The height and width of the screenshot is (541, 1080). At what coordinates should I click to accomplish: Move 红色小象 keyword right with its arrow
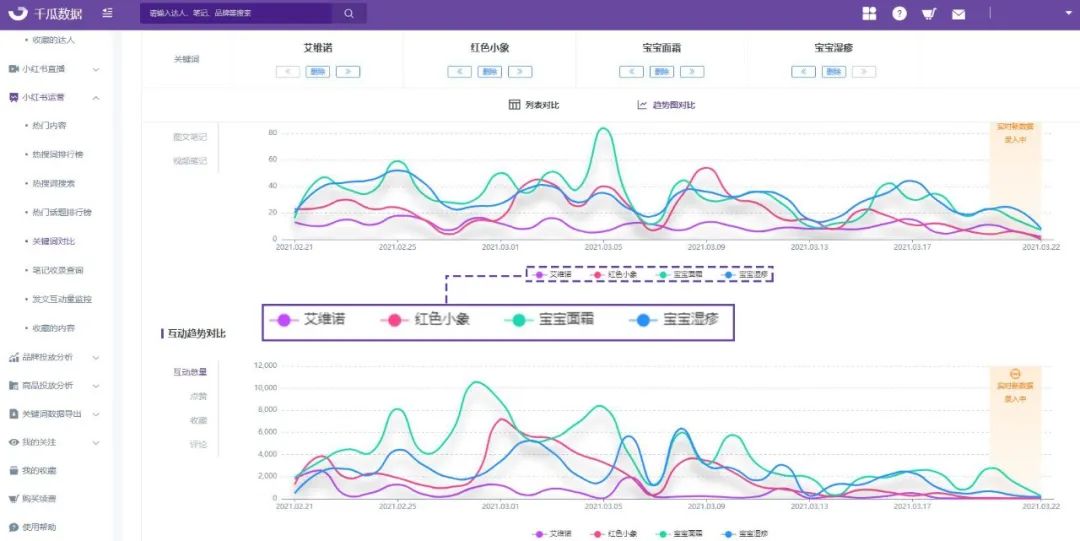pos(520,72)
